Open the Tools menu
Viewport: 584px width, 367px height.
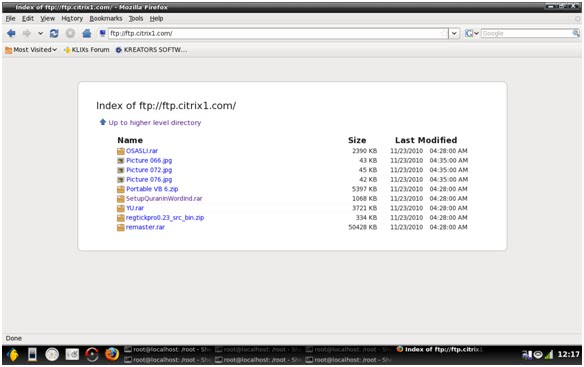(x=136, y=19)
